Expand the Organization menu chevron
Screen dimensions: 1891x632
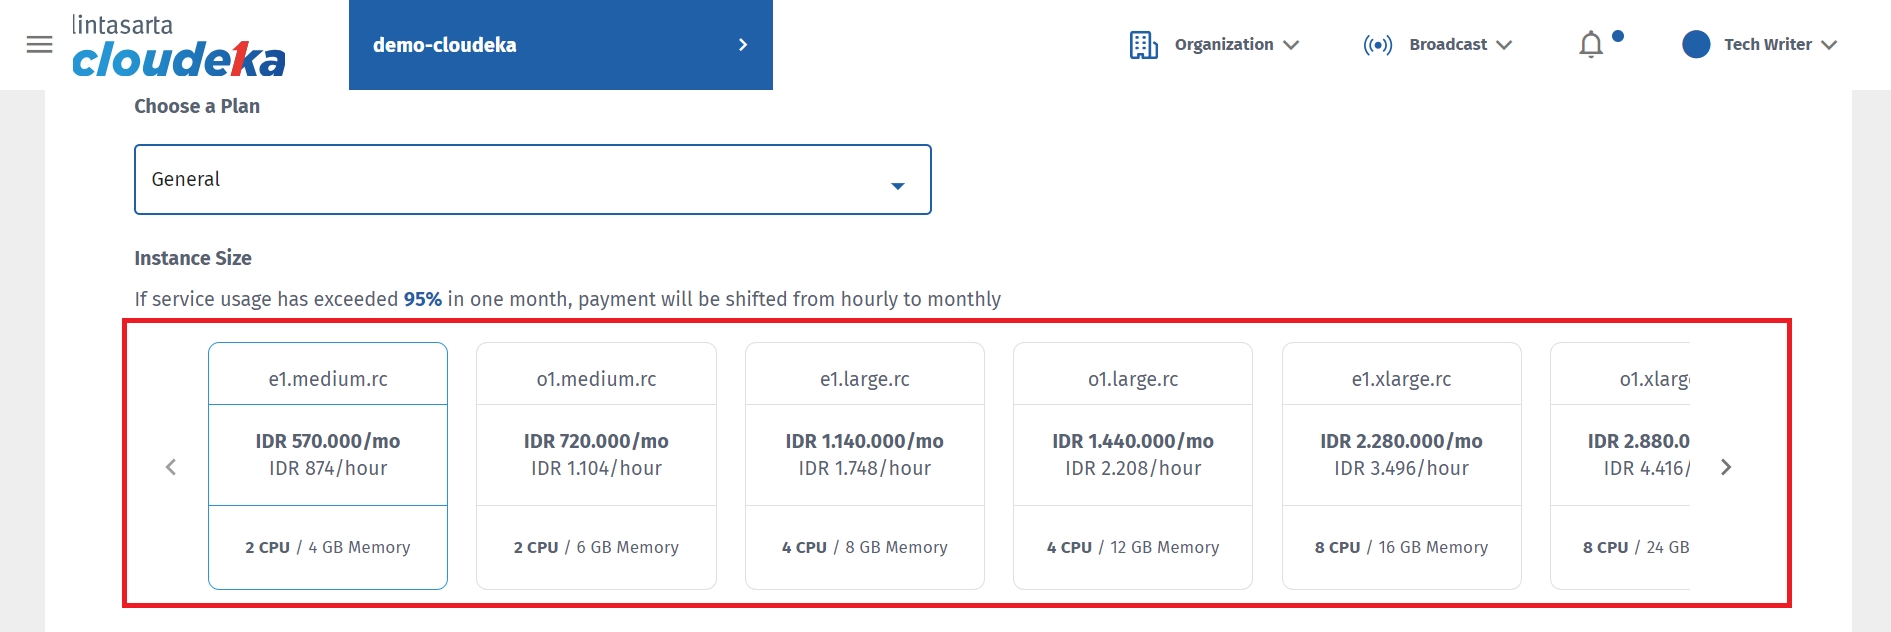click(1291, 45)
